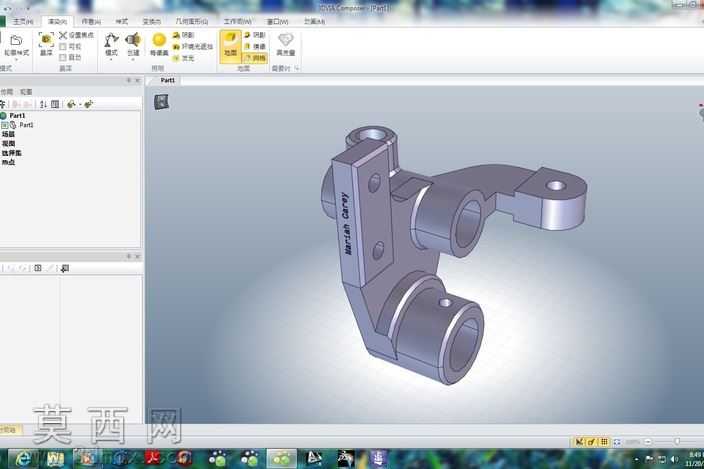
Task: Select the 视图 (Views) tree node
Action: coord(9,144)
